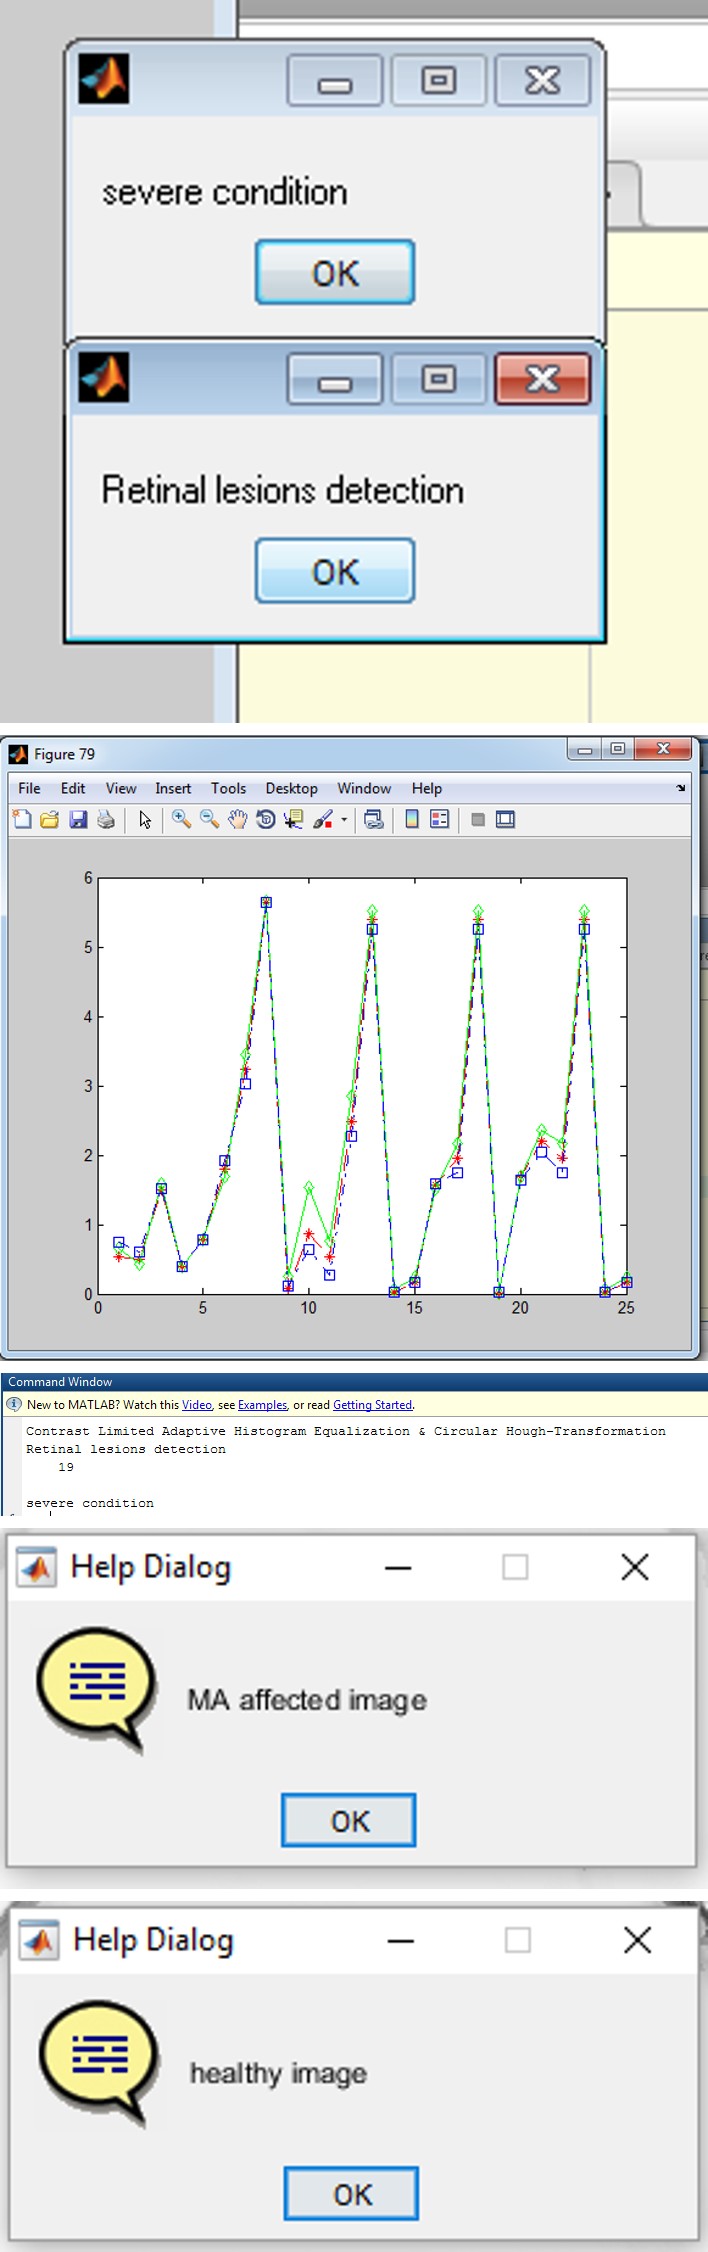The image size is (708, 2252).
Task: Select the Rotate 3D tool
Action: pyautogui.click(x=265, y=820)
